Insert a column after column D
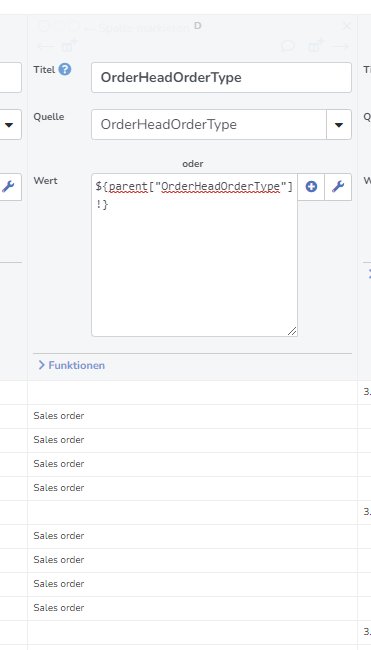Viewport: 371px width, 650px height. coord(316,45)
